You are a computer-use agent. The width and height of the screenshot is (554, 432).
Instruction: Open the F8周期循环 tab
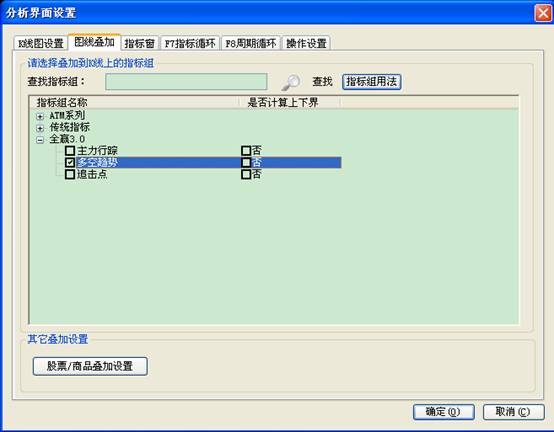pos(251,43)
